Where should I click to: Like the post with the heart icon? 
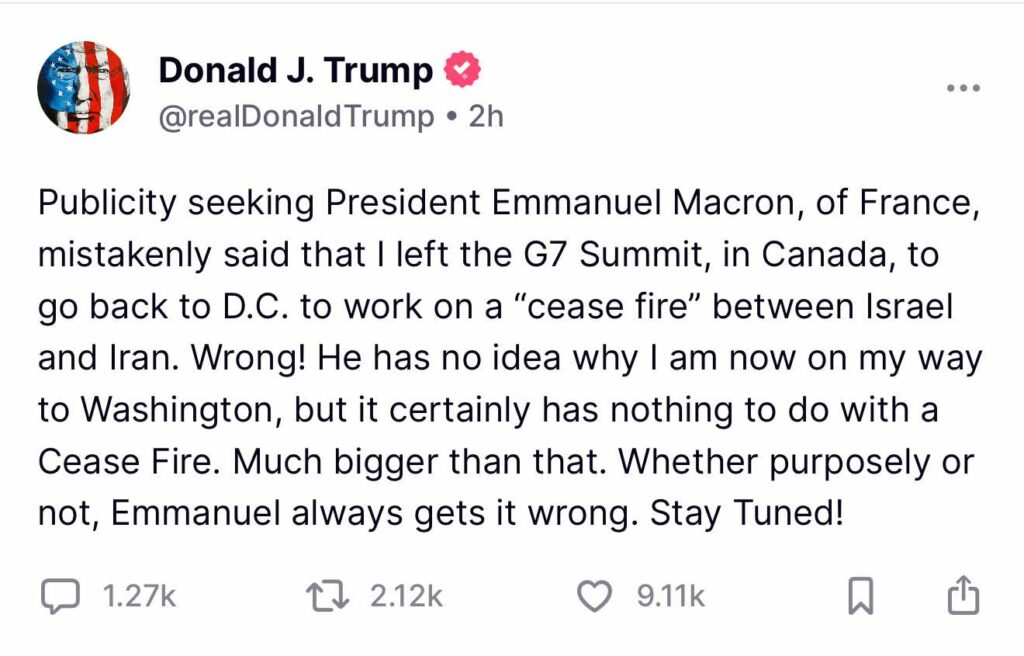point(596,597)
